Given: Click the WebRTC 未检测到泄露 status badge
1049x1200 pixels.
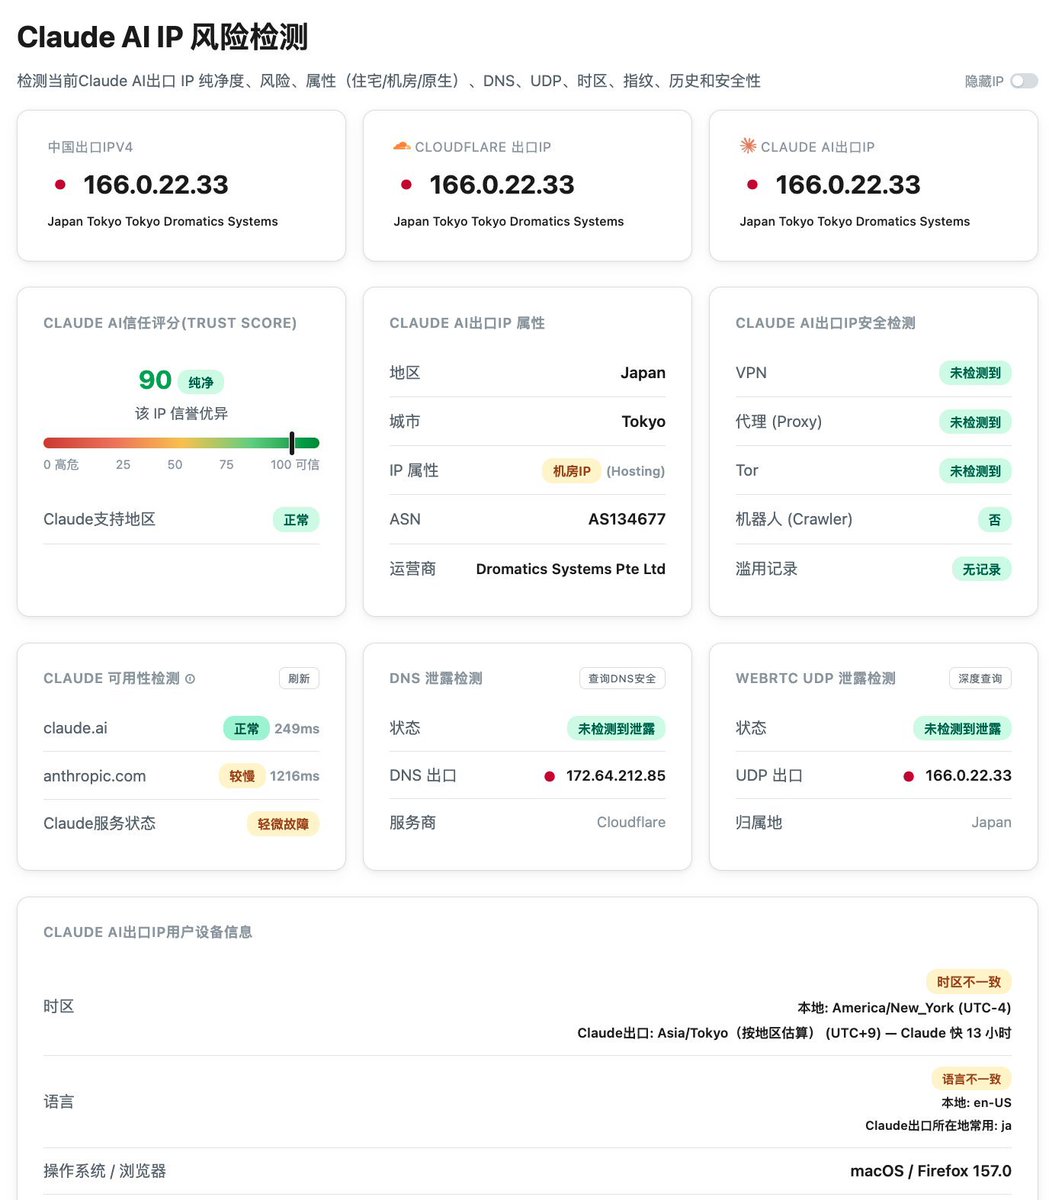Looking at the screenshot, I should pyautogui.click(x=962, y=729).
